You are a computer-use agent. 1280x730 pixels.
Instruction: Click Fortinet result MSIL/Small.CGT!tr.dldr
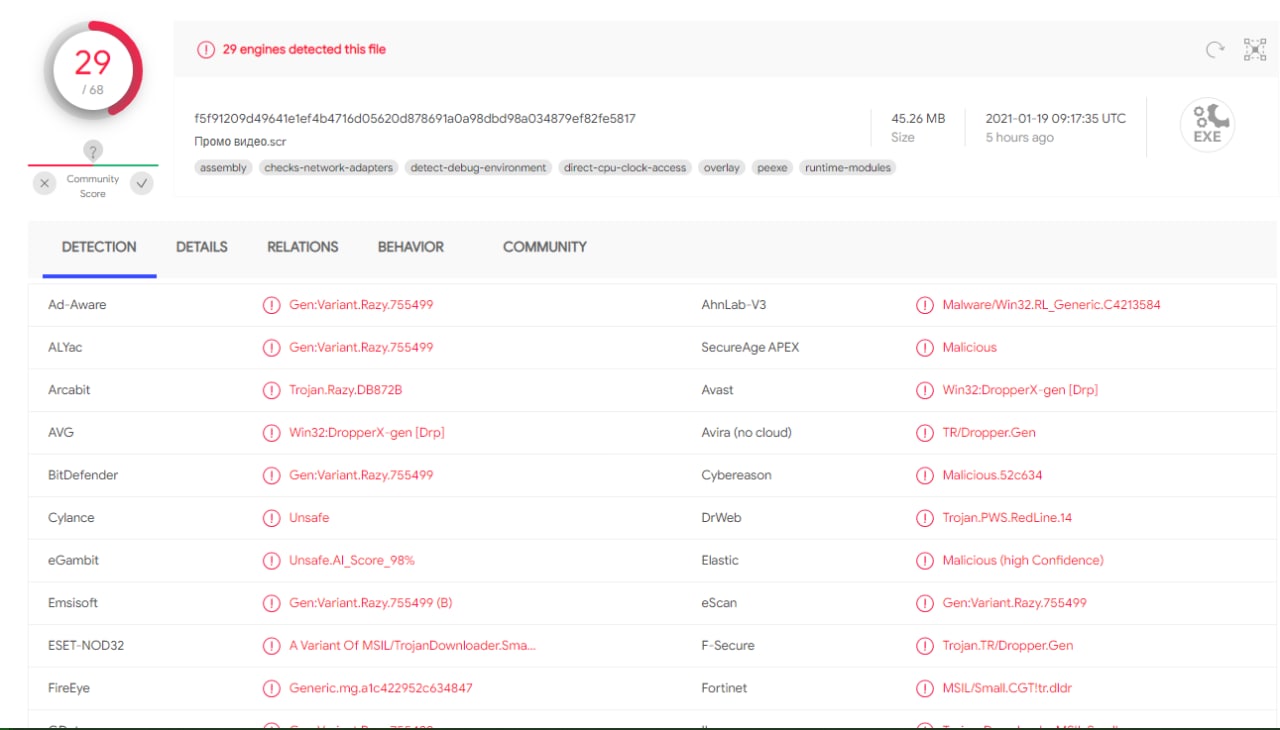click(x=1007, y=688)
